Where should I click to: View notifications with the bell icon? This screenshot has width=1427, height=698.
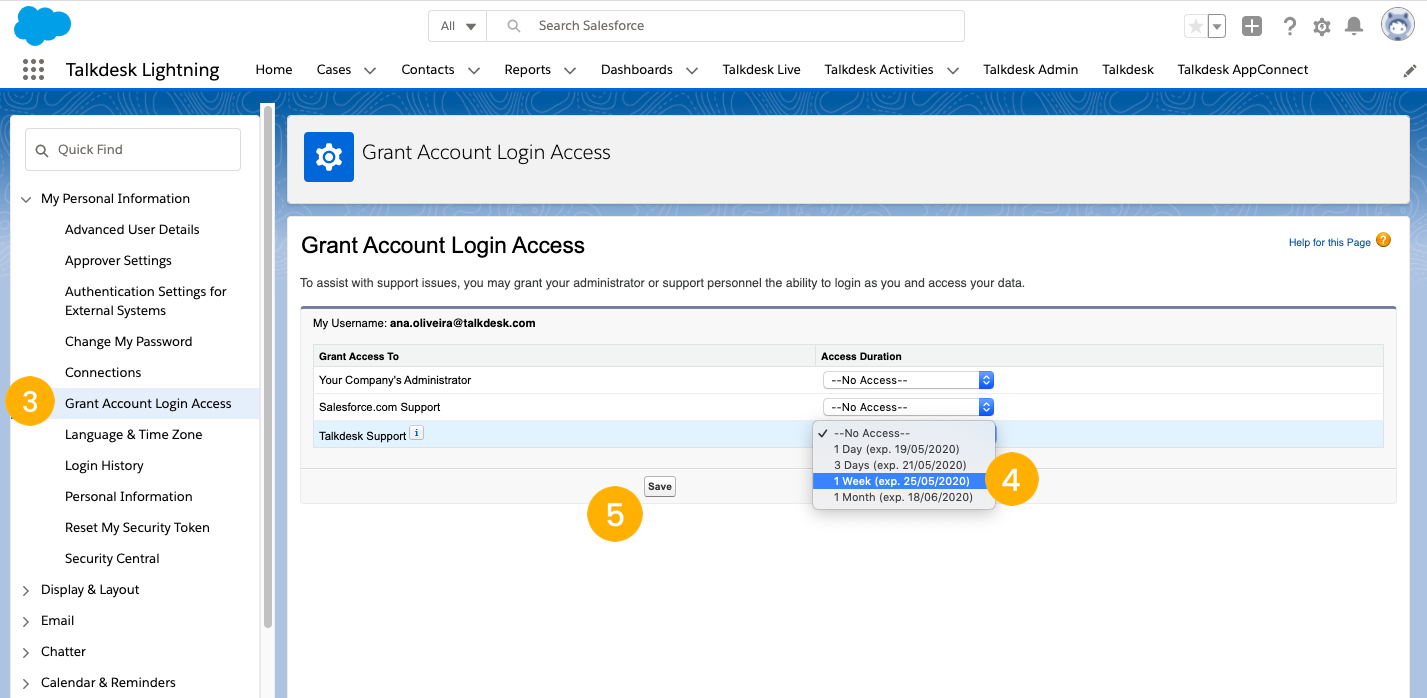click(x=1354, y=26)
